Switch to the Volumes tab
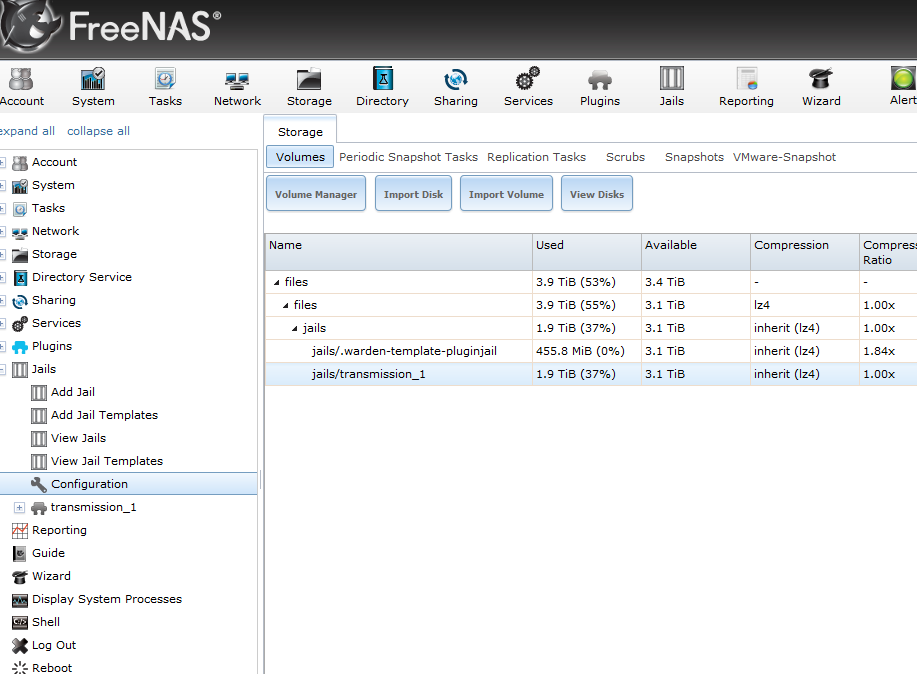Image resolution: width=917 pixels, height=674 pixels. tap(300, 157)
